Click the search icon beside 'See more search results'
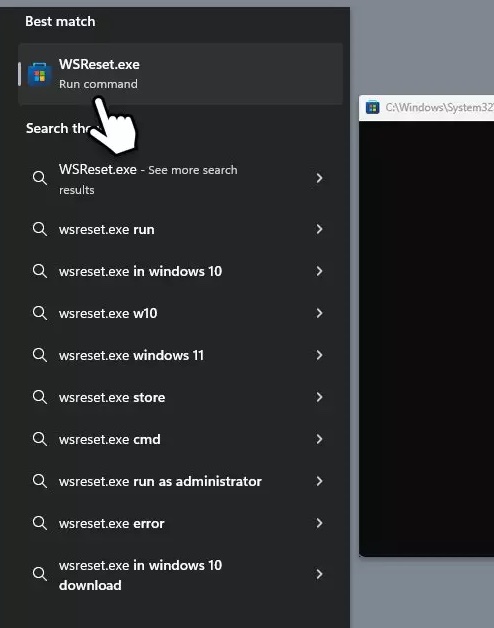 pyautogui.click(x=40, y=178)
